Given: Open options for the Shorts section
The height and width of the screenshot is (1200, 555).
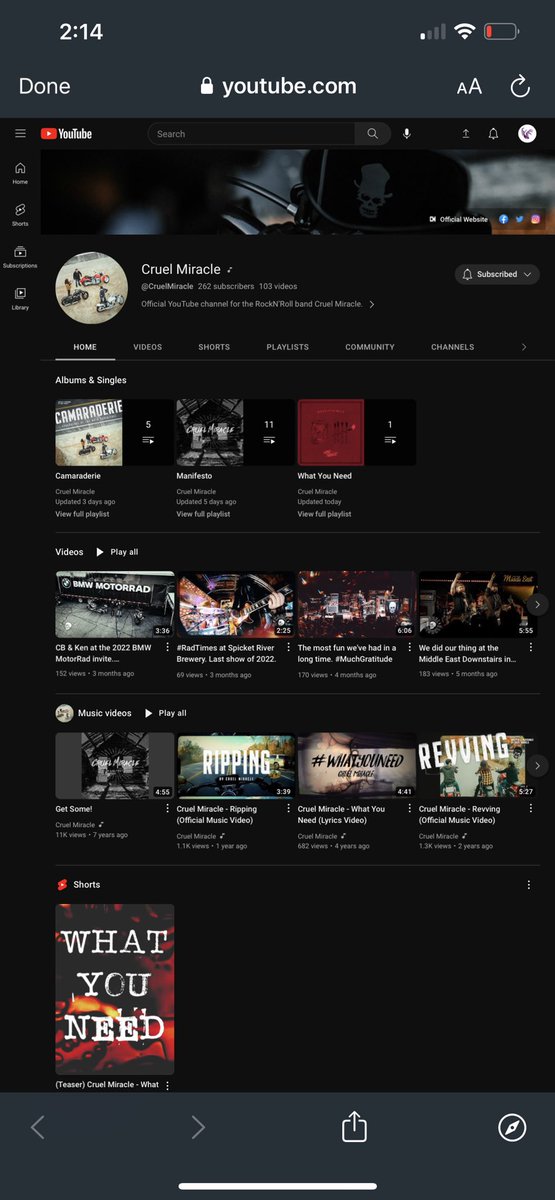Looking at the screenshot, I should coord(529,885).
